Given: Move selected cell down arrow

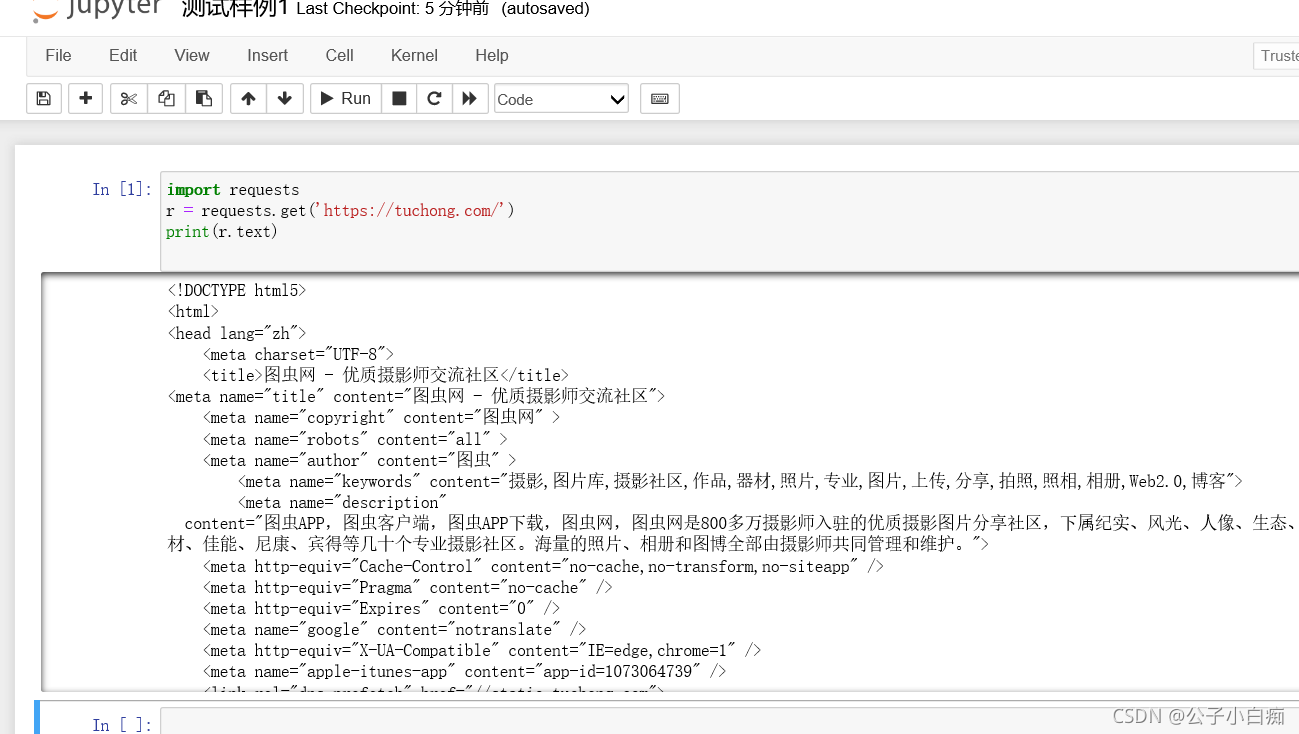Looking at the screenshot, I should [x=285, y=99].
